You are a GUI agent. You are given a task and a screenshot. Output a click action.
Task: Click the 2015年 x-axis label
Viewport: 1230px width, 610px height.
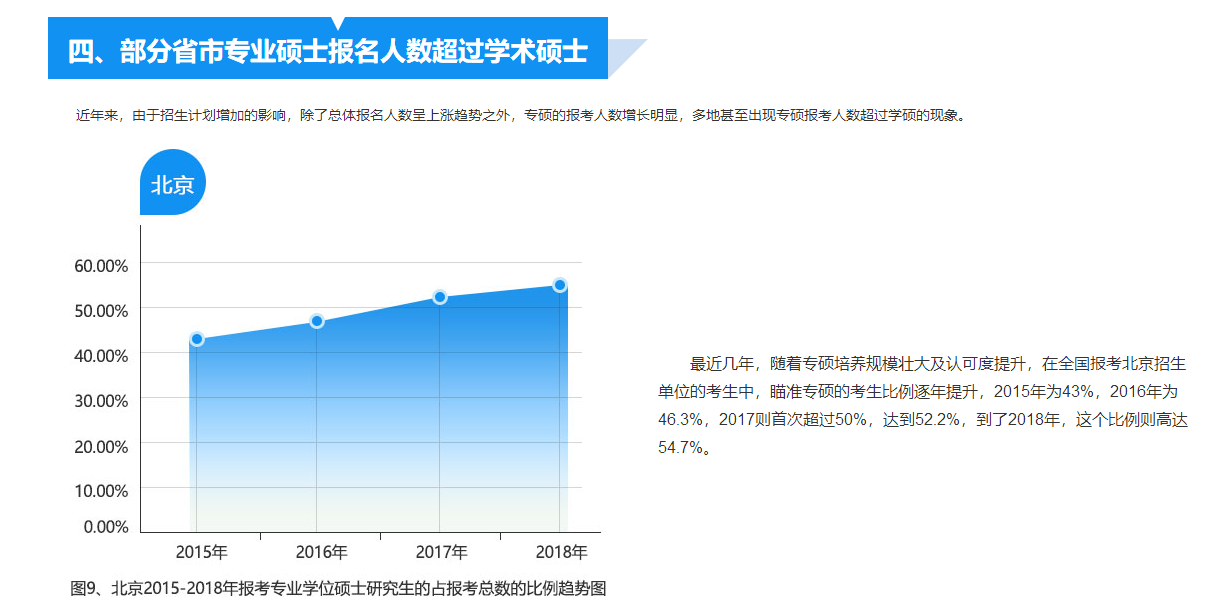201,552
